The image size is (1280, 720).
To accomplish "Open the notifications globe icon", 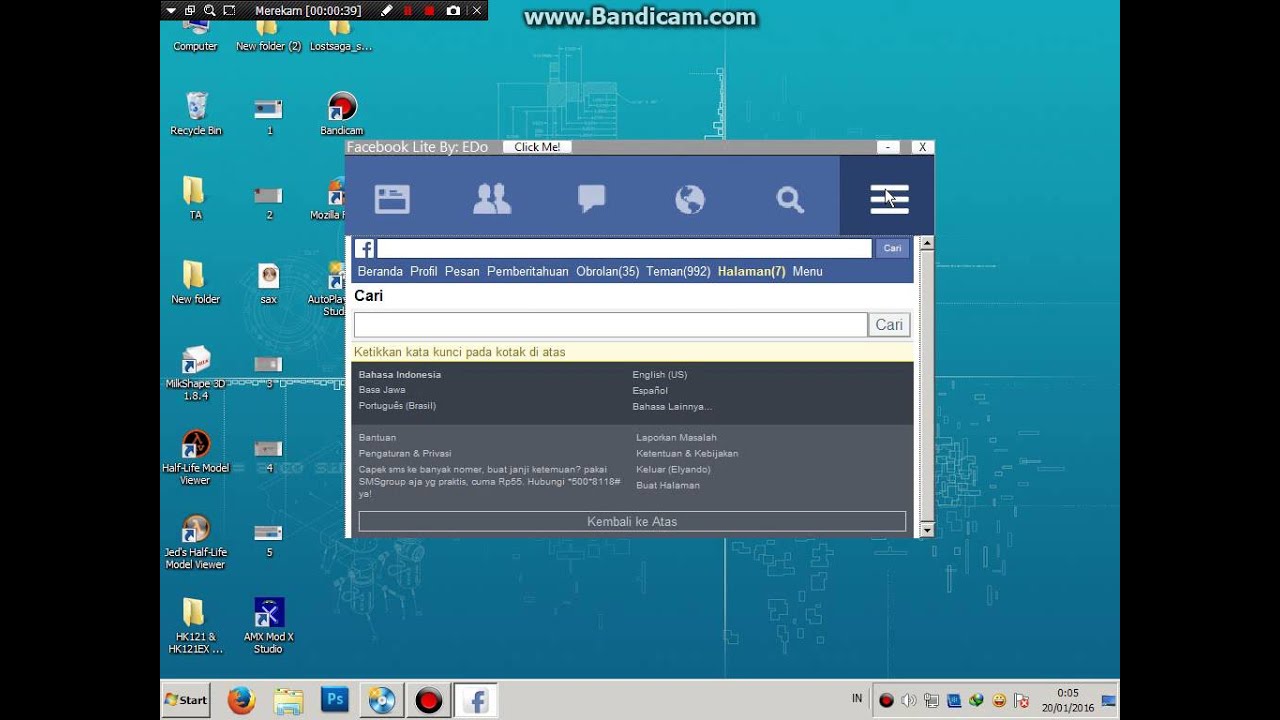I will point(690,199).
